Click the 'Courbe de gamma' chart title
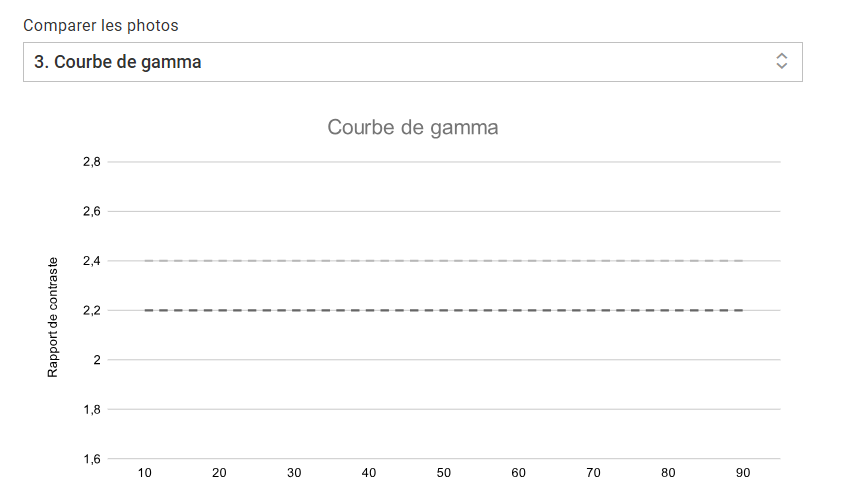The image size is (851, 491). click(413, 128)
